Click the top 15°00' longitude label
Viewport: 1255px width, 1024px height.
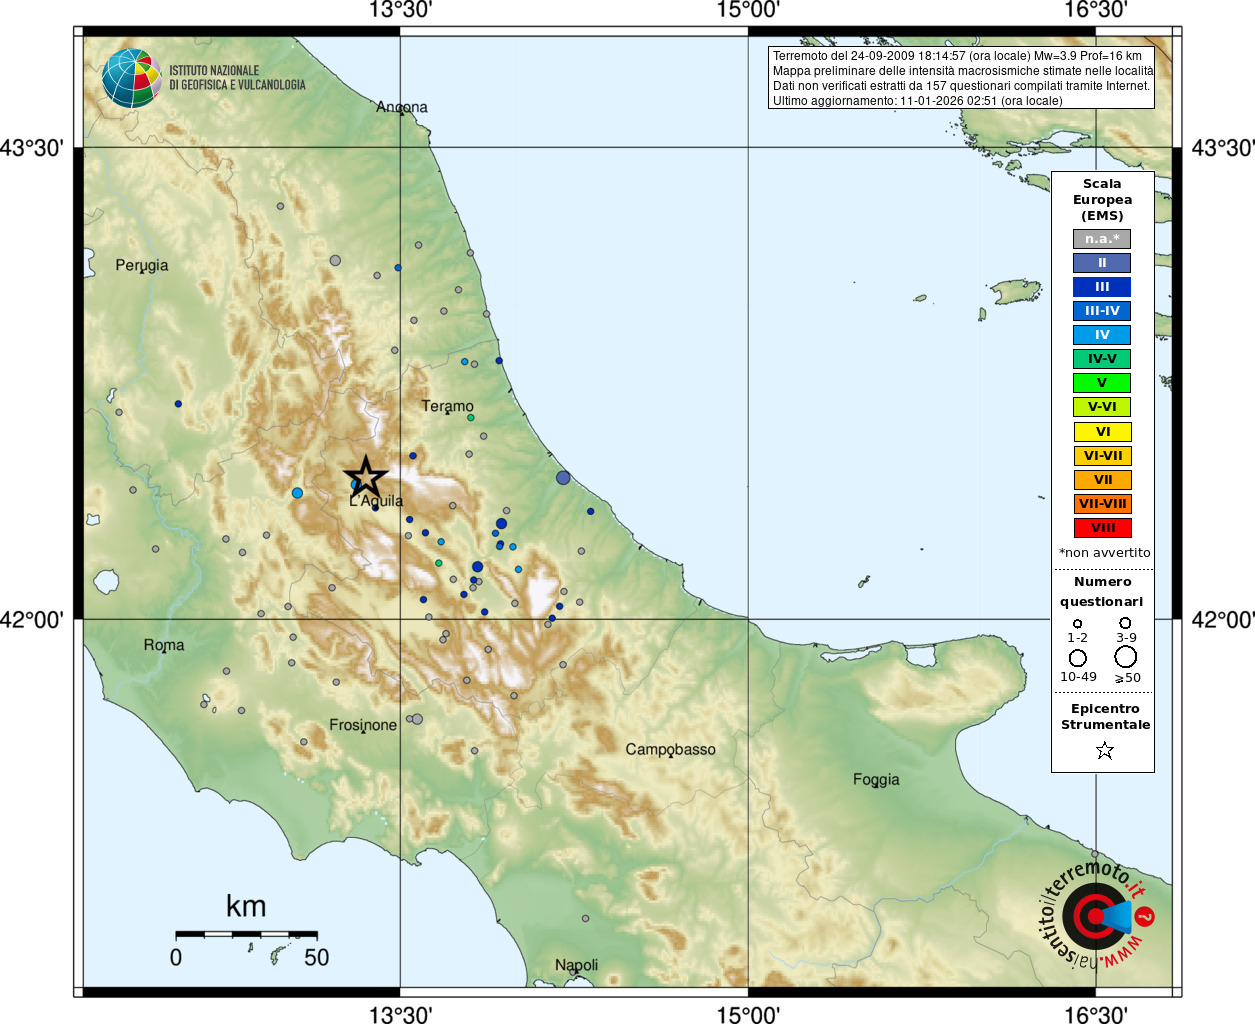point(748,11)
